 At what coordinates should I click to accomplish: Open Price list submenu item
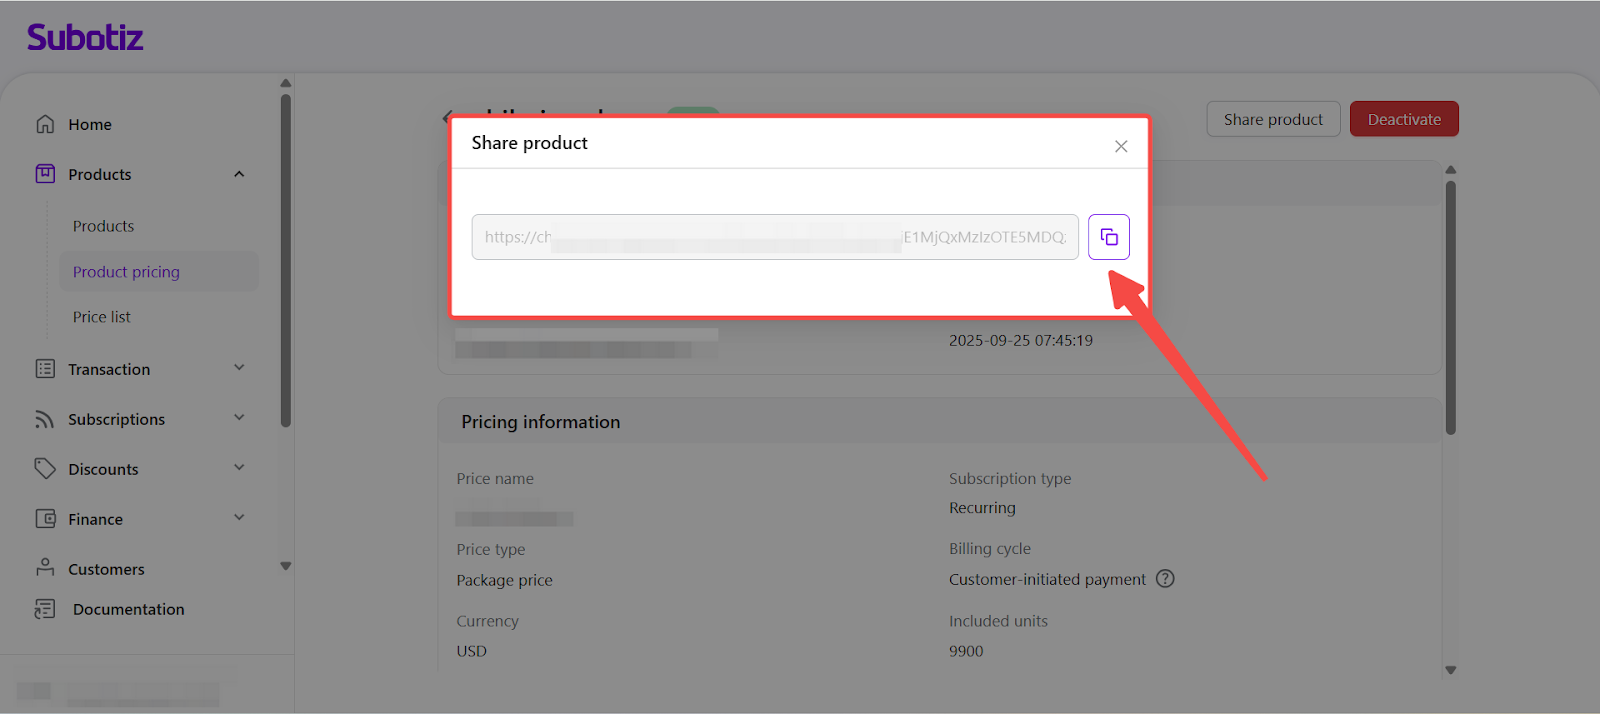tap(102, 317)
